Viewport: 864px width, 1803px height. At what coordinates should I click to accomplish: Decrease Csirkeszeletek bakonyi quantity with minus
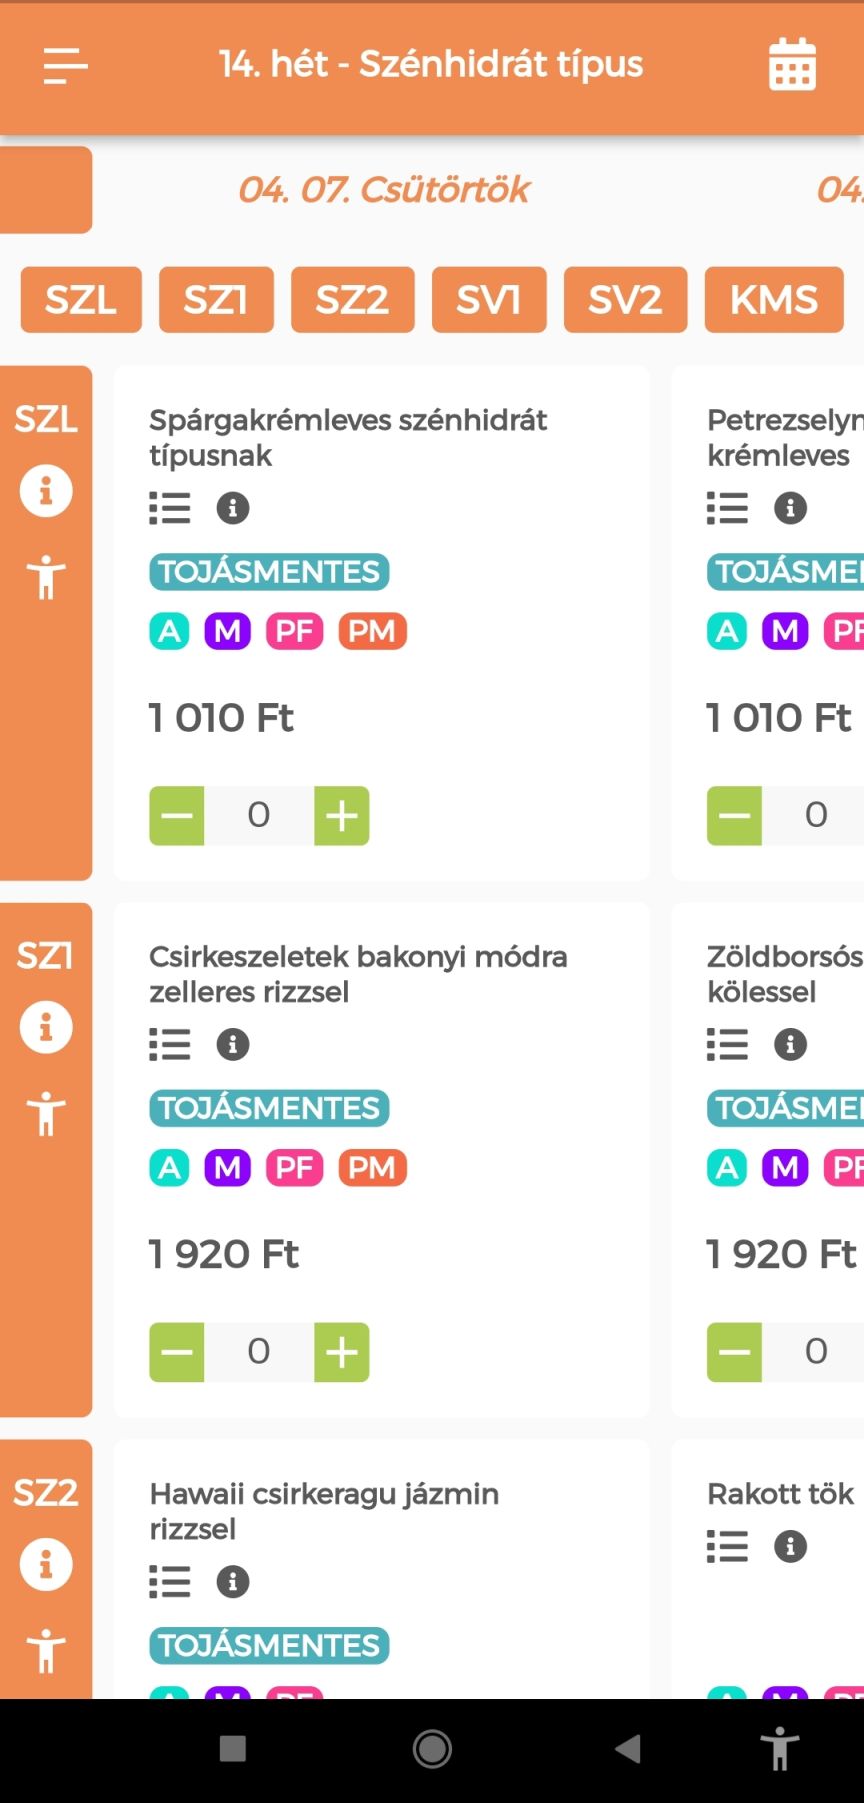177,1353
